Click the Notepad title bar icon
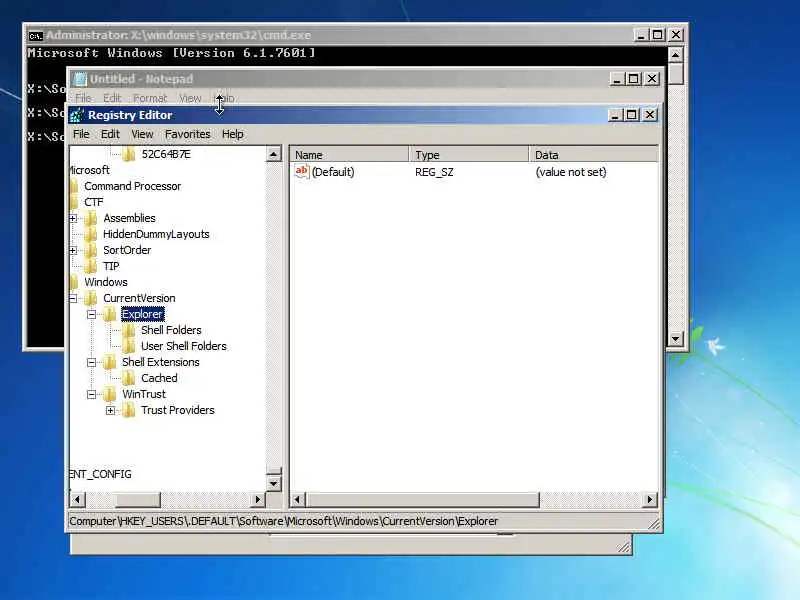The height and width of the screenshot is (600, 800). pyautogui.click(x=80, y=79)
